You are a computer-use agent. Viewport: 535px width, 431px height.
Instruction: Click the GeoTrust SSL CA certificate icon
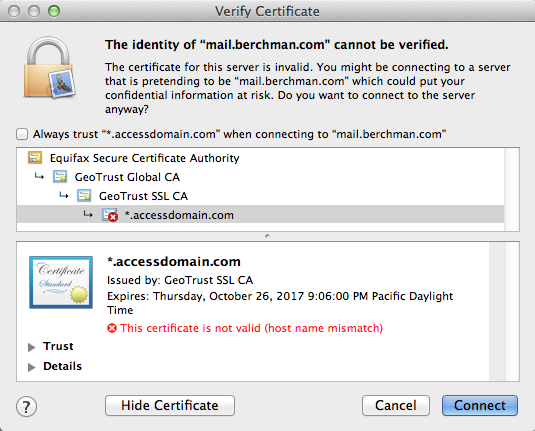[x=84, y=196]
